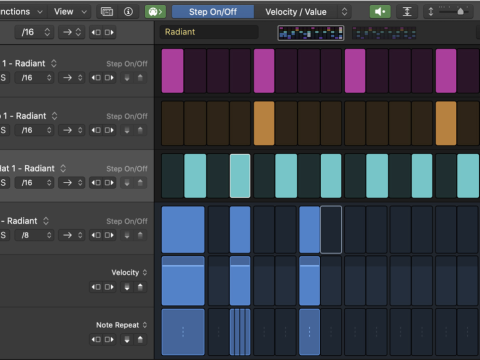480x360 pixels.
Task: Click Step On/Off label on blue /8 row
Action: pyautogui.click(x=127, y=221)
